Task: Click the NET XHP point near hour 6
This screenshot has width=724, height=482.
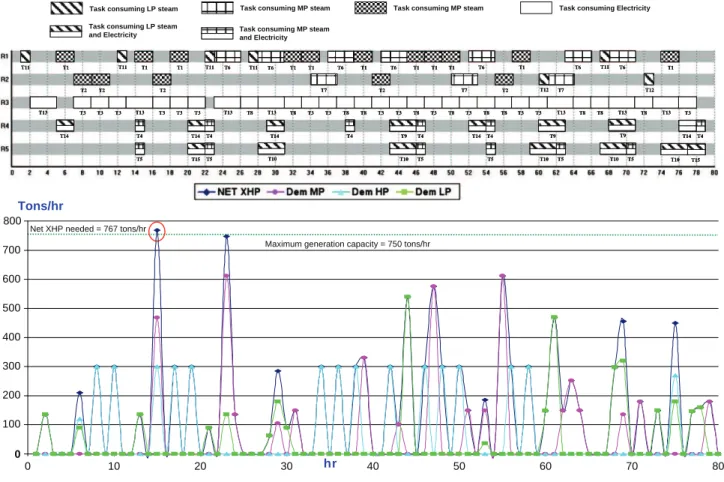Action: coord(79,393)
